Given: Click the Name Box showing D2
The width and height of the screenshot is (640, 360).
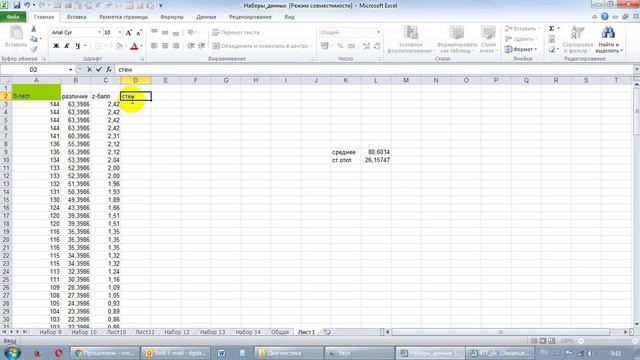Looking at the screenshot, I should (x=33, y=70).
